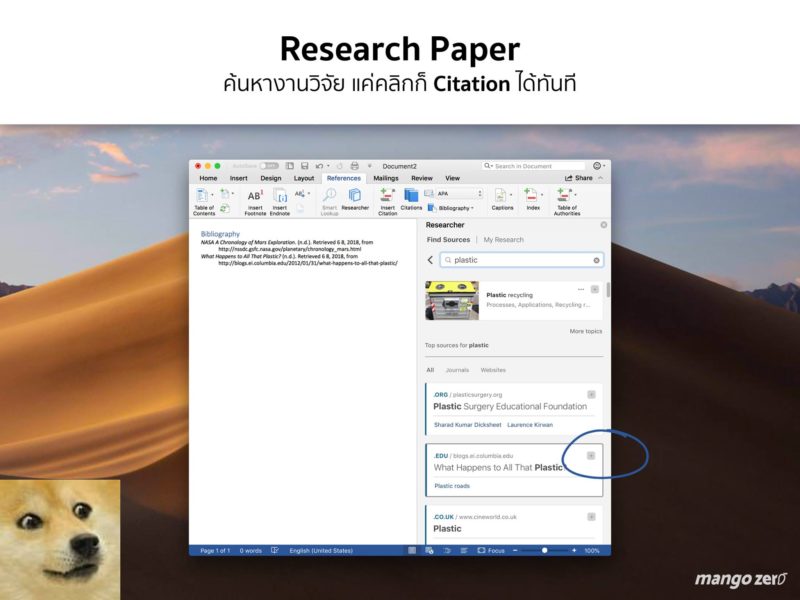Open the Researcher tool in the ribbon
The image size is (800, 600).
pyautogui.click(x=354, y=198)
